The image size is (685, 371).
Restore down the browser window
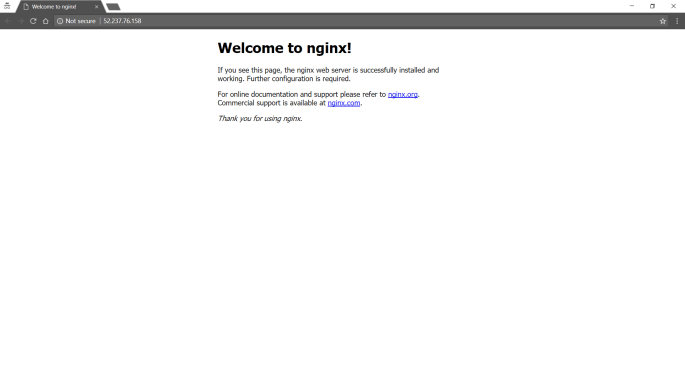[652, 6]
